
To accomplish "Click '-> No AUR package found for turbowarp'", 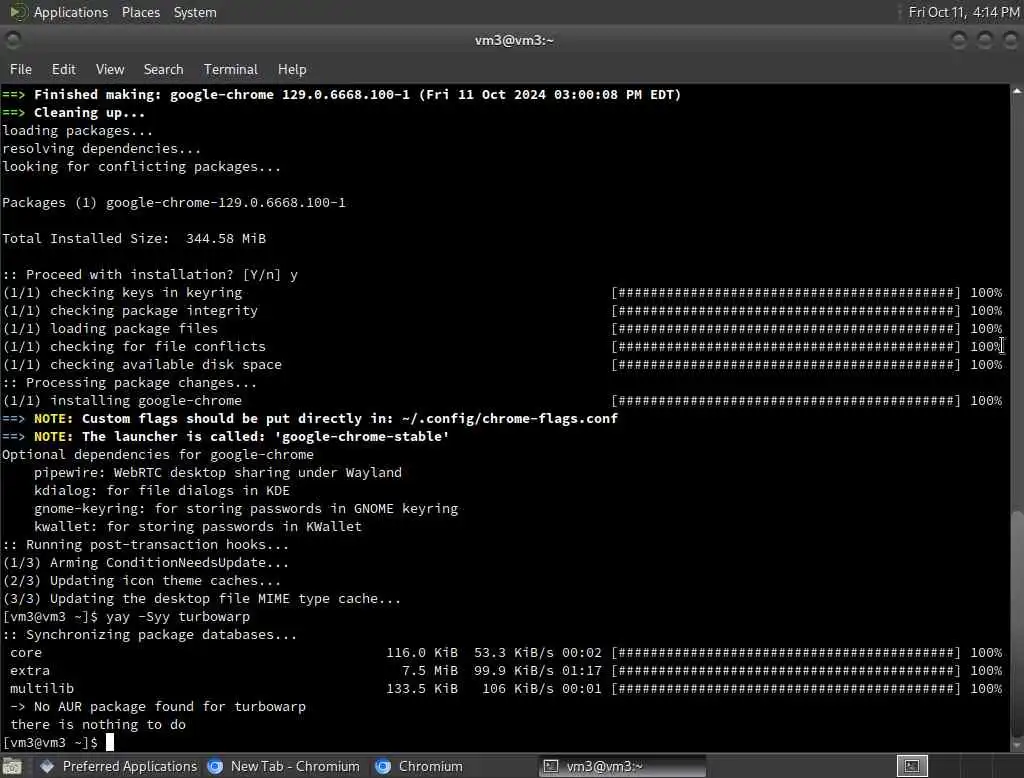I will point(158,706).
